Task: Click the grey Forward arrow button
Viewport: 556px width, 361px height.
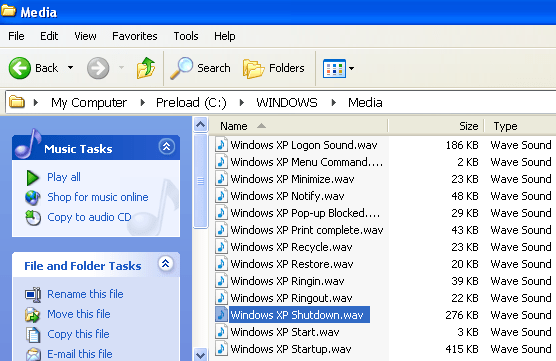Action: 98,68
